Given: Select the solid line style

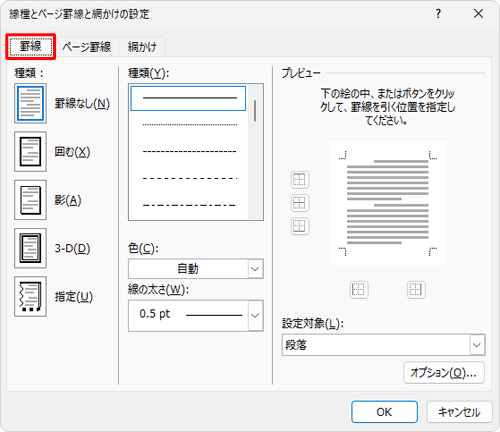Looking at the screenshot, I should pyautogui.click(x=188, y=98).
